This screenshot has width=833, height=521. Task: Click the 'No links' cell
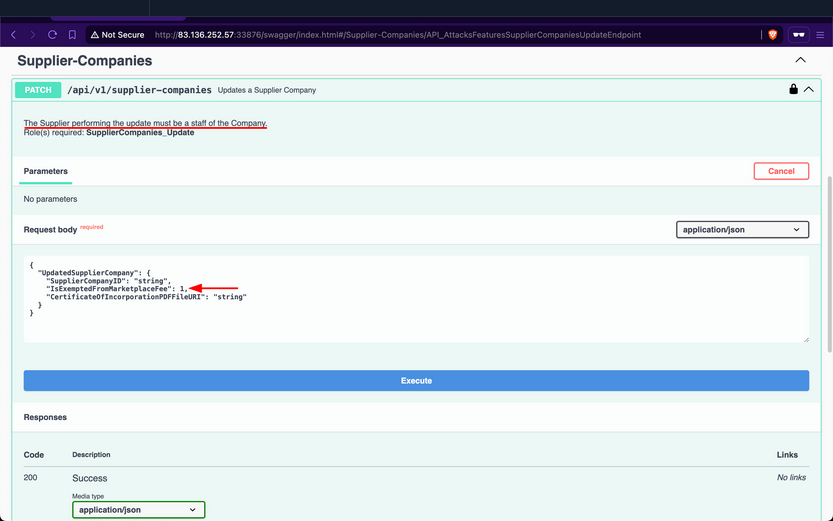tap(791, 477)
